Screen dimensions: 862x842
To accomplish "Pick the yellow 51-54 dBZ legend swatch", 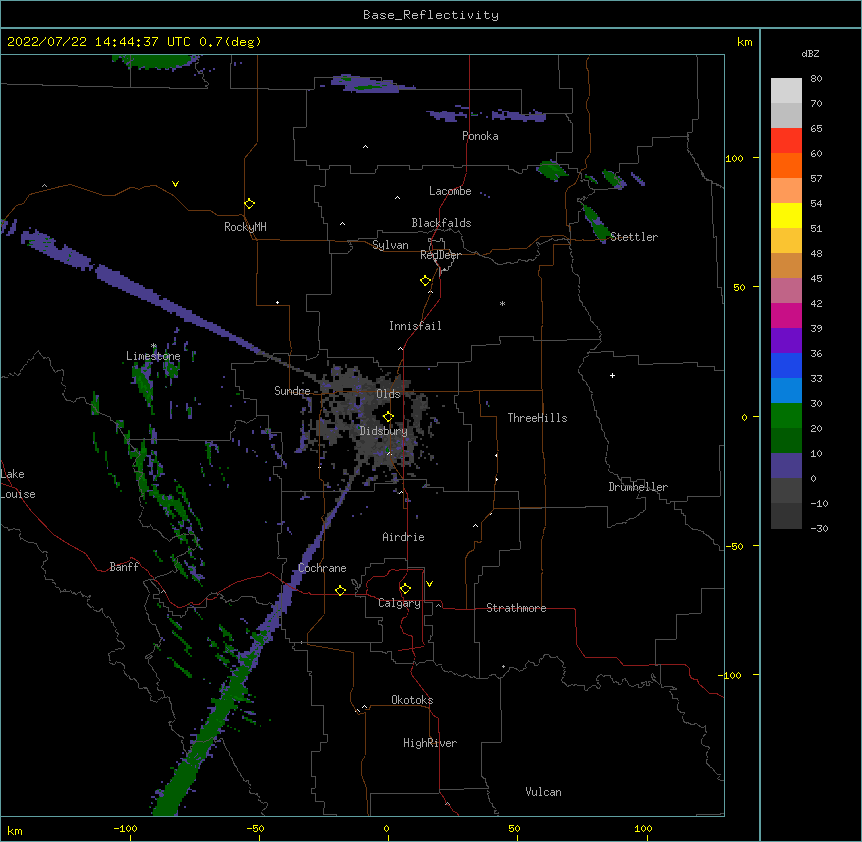I will point(786,215).
